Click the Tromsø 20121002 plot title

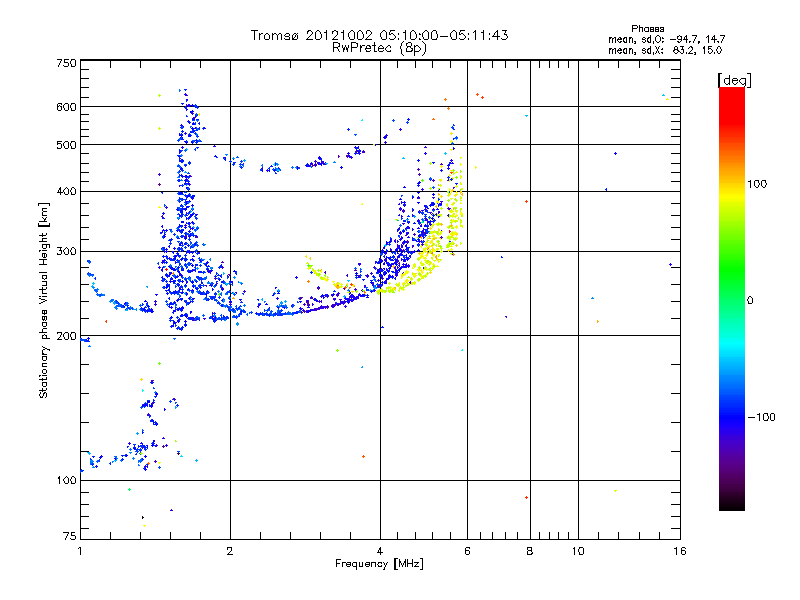[x=380, y=35]
